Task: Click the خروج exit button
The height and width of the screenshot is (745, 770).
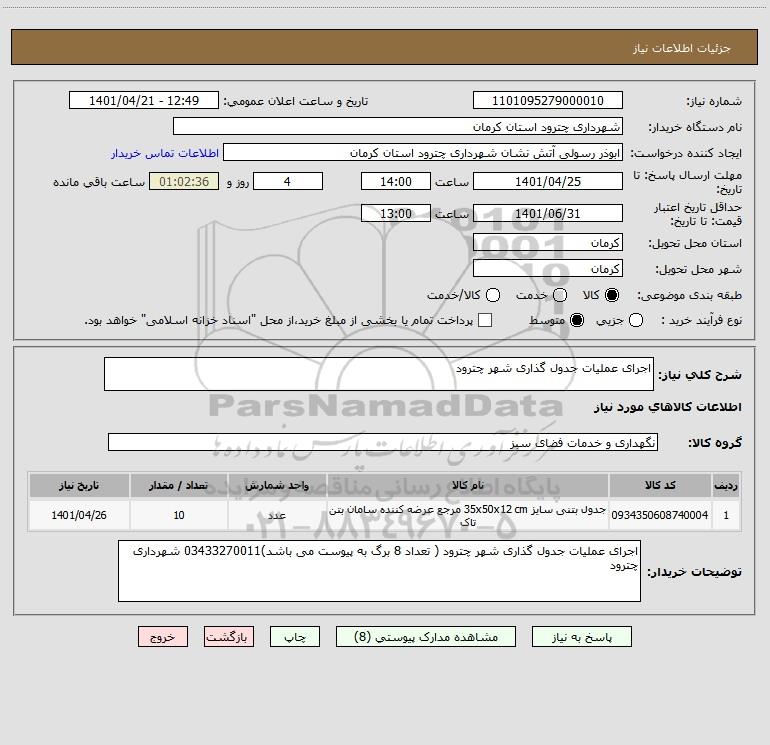Action: coord(163,637)
